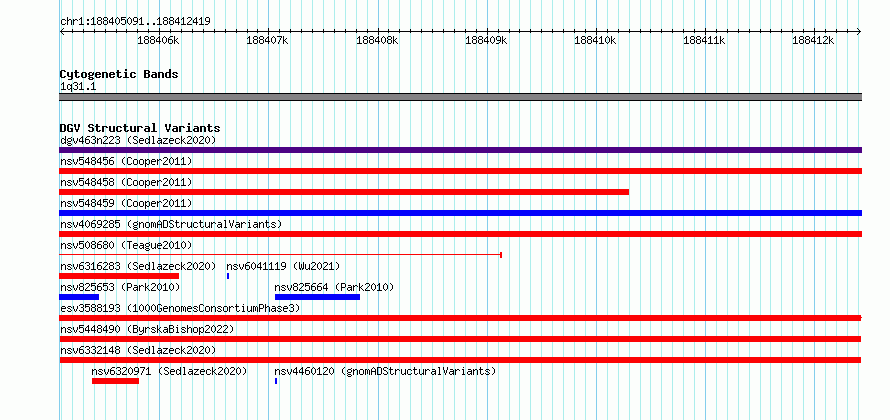Select nsv825664 (Park2010) variant label
This screenshot has height=420, width=890.
[x=334, y=287]
